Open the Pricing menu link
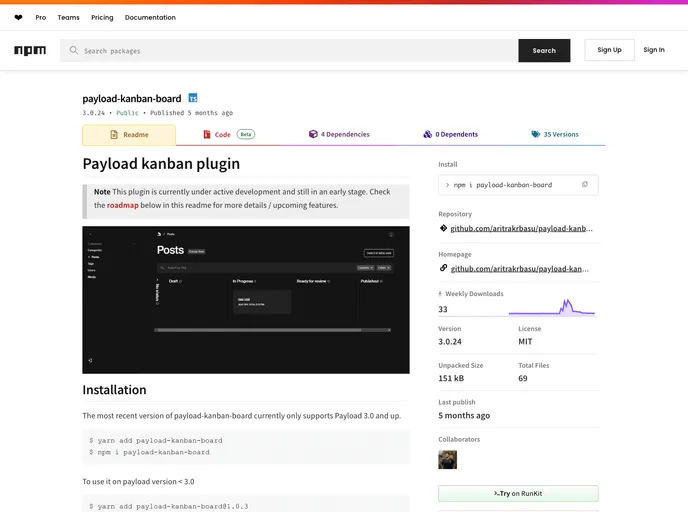688x512 pixels. (x=102, y=18)
